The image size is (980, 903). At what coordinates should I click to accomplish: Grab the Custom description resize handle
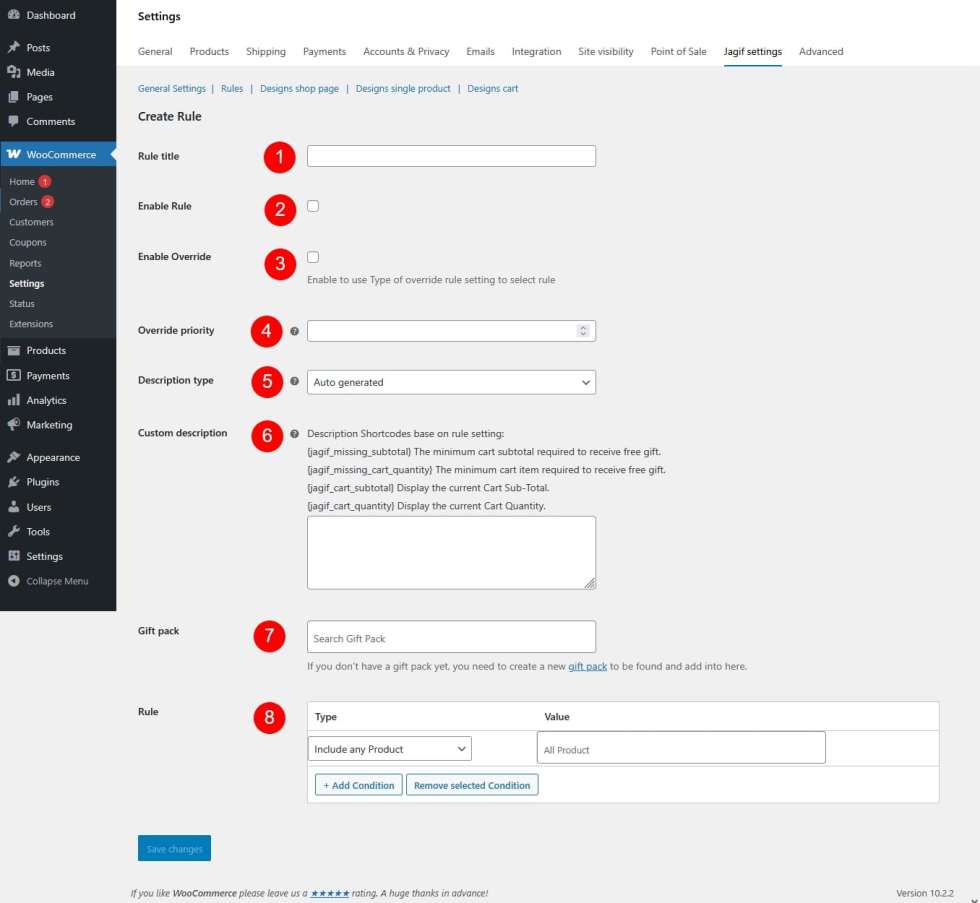click(x=589, y=583)
